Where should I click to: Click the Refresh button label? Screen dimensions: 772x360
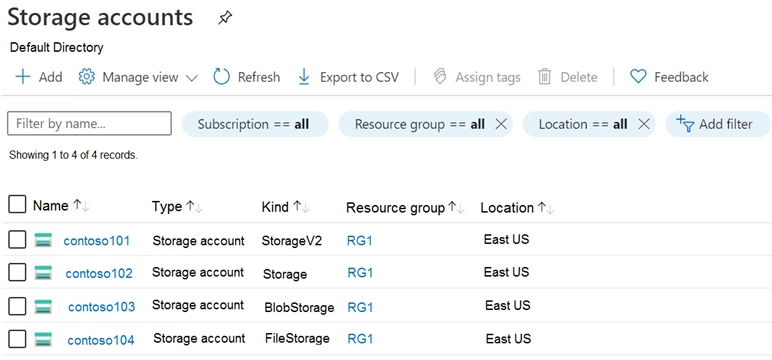(259, 77)
